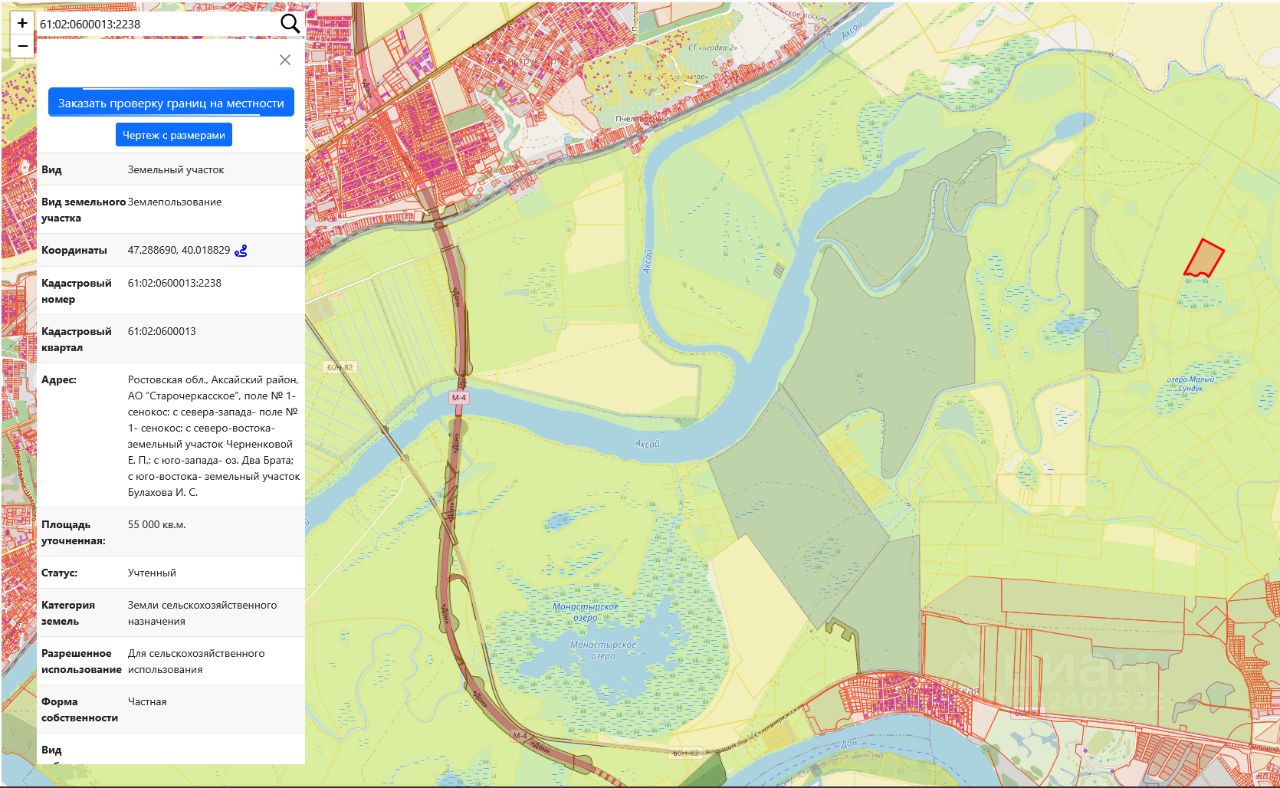Viewport: 1280px width, 788px height.
Task: Click the coordinates «47.288690, 40.018829»
Action: click(x=179, y=250)
